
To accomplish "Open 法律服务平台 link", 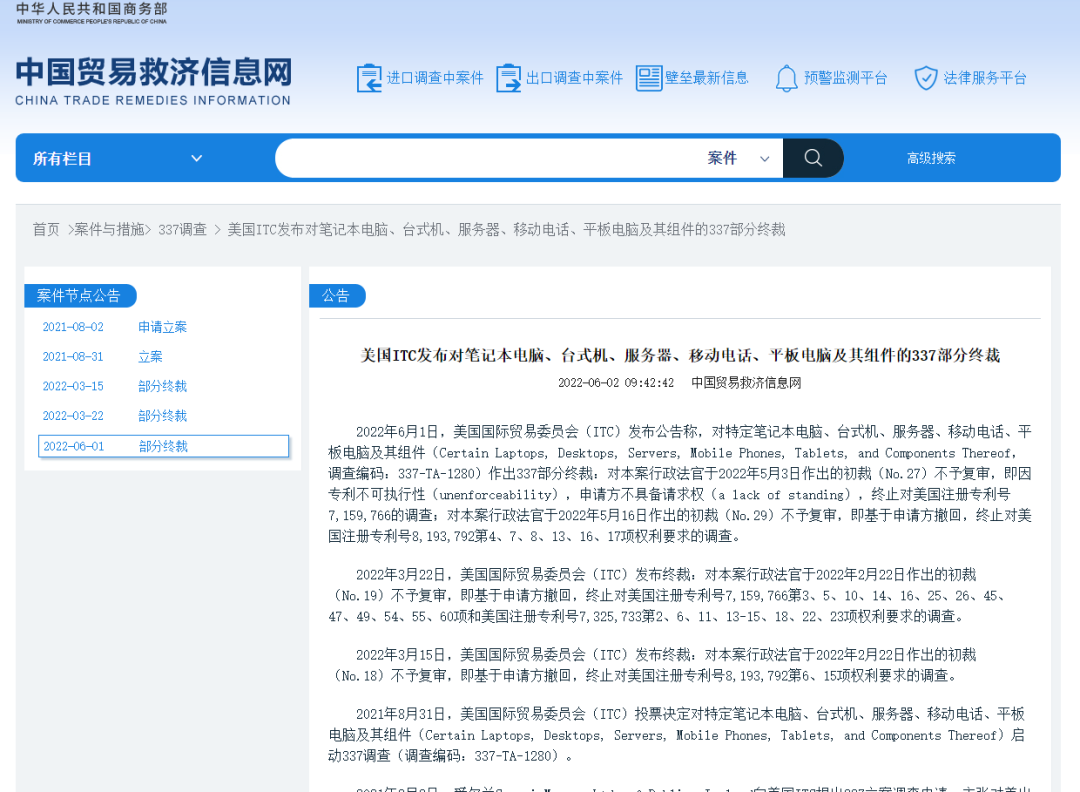I will (x=985, y=78).
